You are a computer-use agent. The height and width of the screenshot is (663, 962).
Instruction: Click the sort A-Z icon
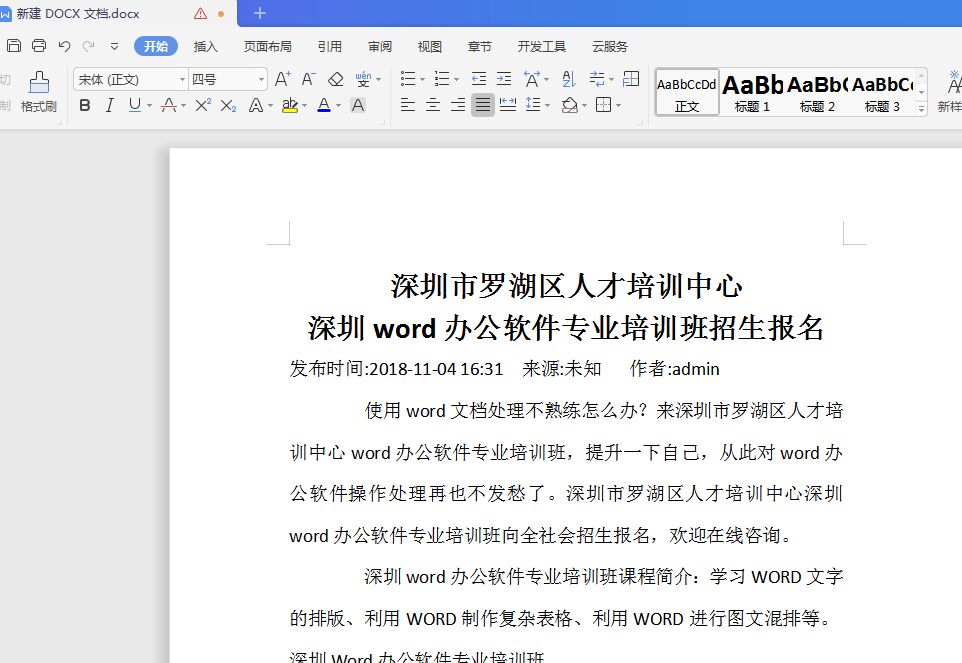click(x=569, y=79)
